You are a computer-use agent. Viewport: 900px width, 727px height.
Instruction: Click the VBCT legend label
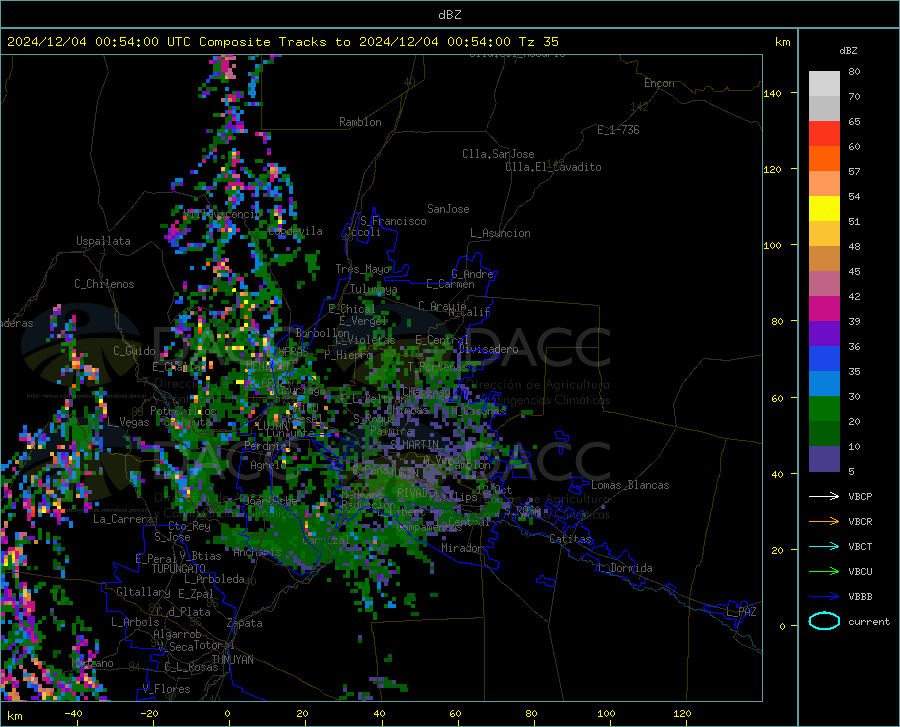pos(860,547)
